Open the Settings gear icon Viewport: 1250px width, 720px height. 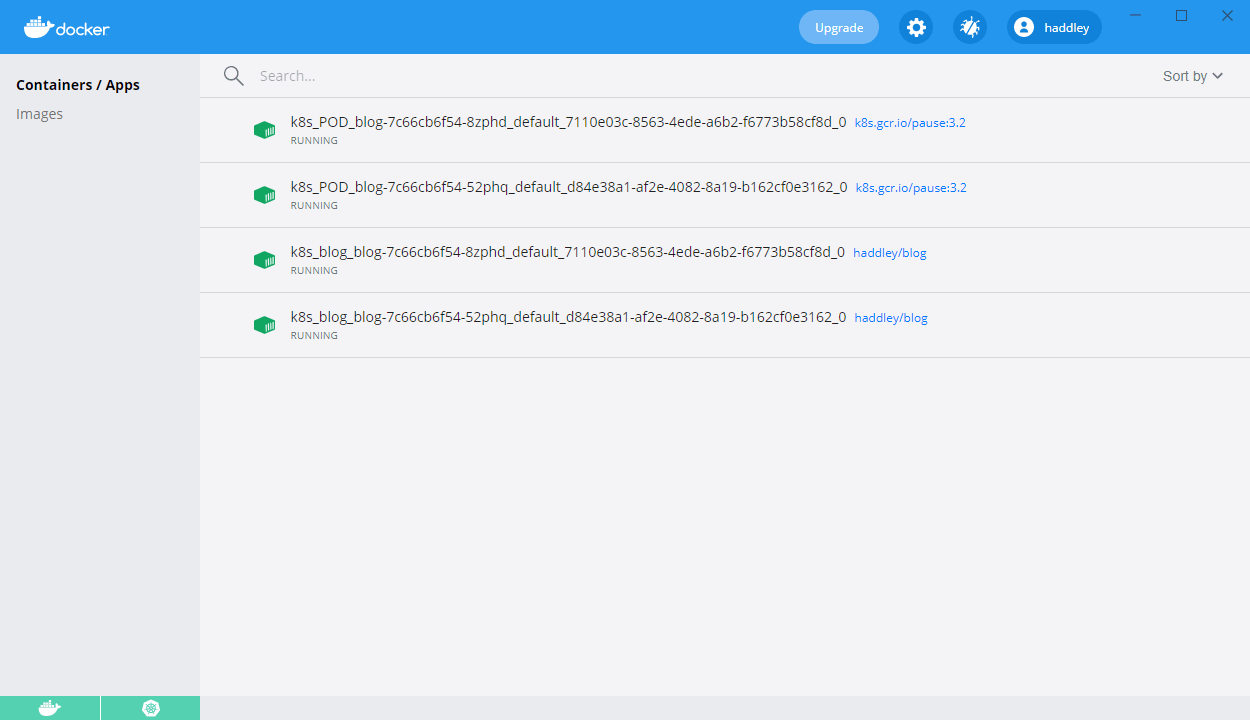point(916,27)
